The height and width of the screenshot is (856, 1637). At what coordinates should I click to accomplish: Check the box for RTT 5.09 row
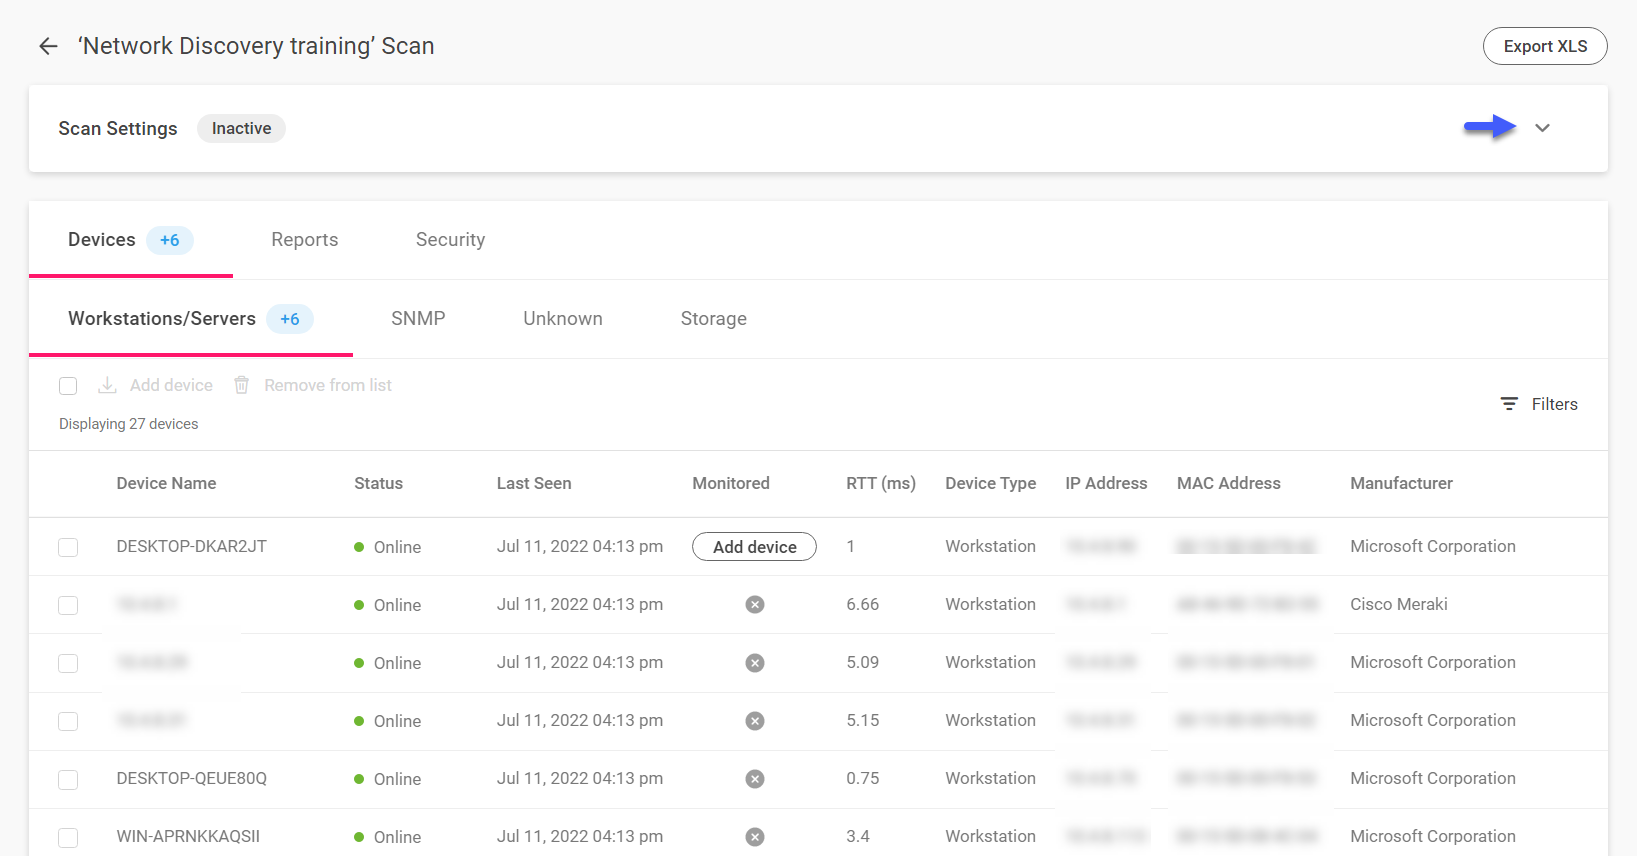(68, 663)
